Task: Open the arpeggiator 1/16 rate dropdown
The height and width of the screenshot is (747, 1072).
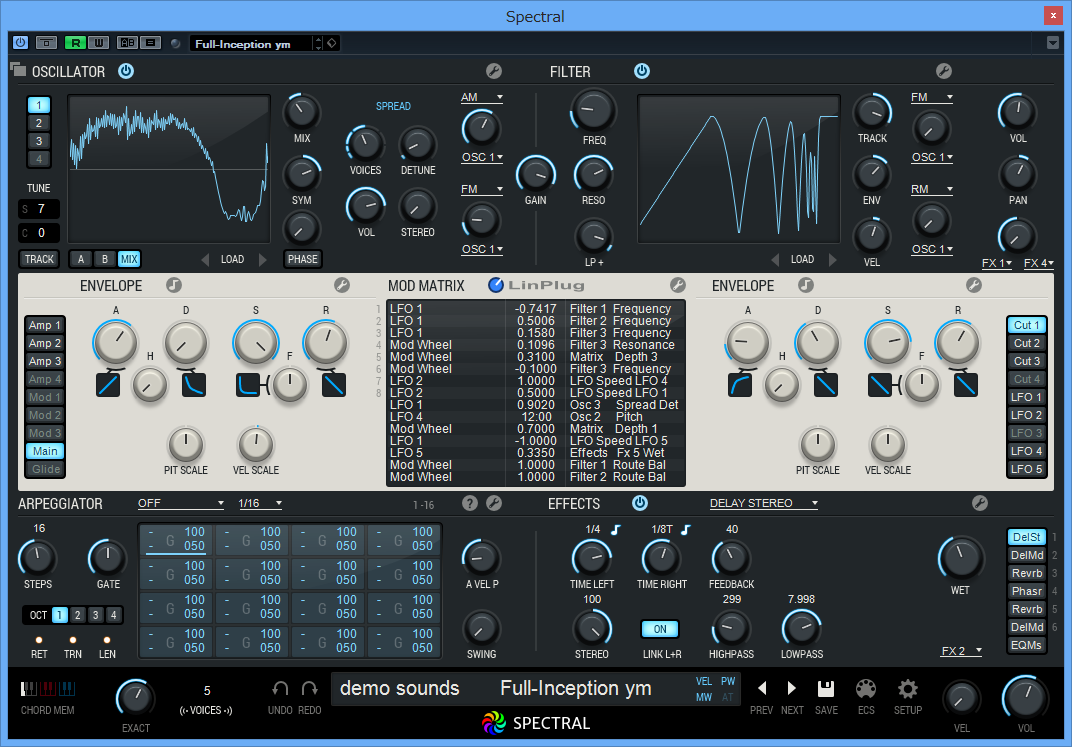Action: click(259, 503)
